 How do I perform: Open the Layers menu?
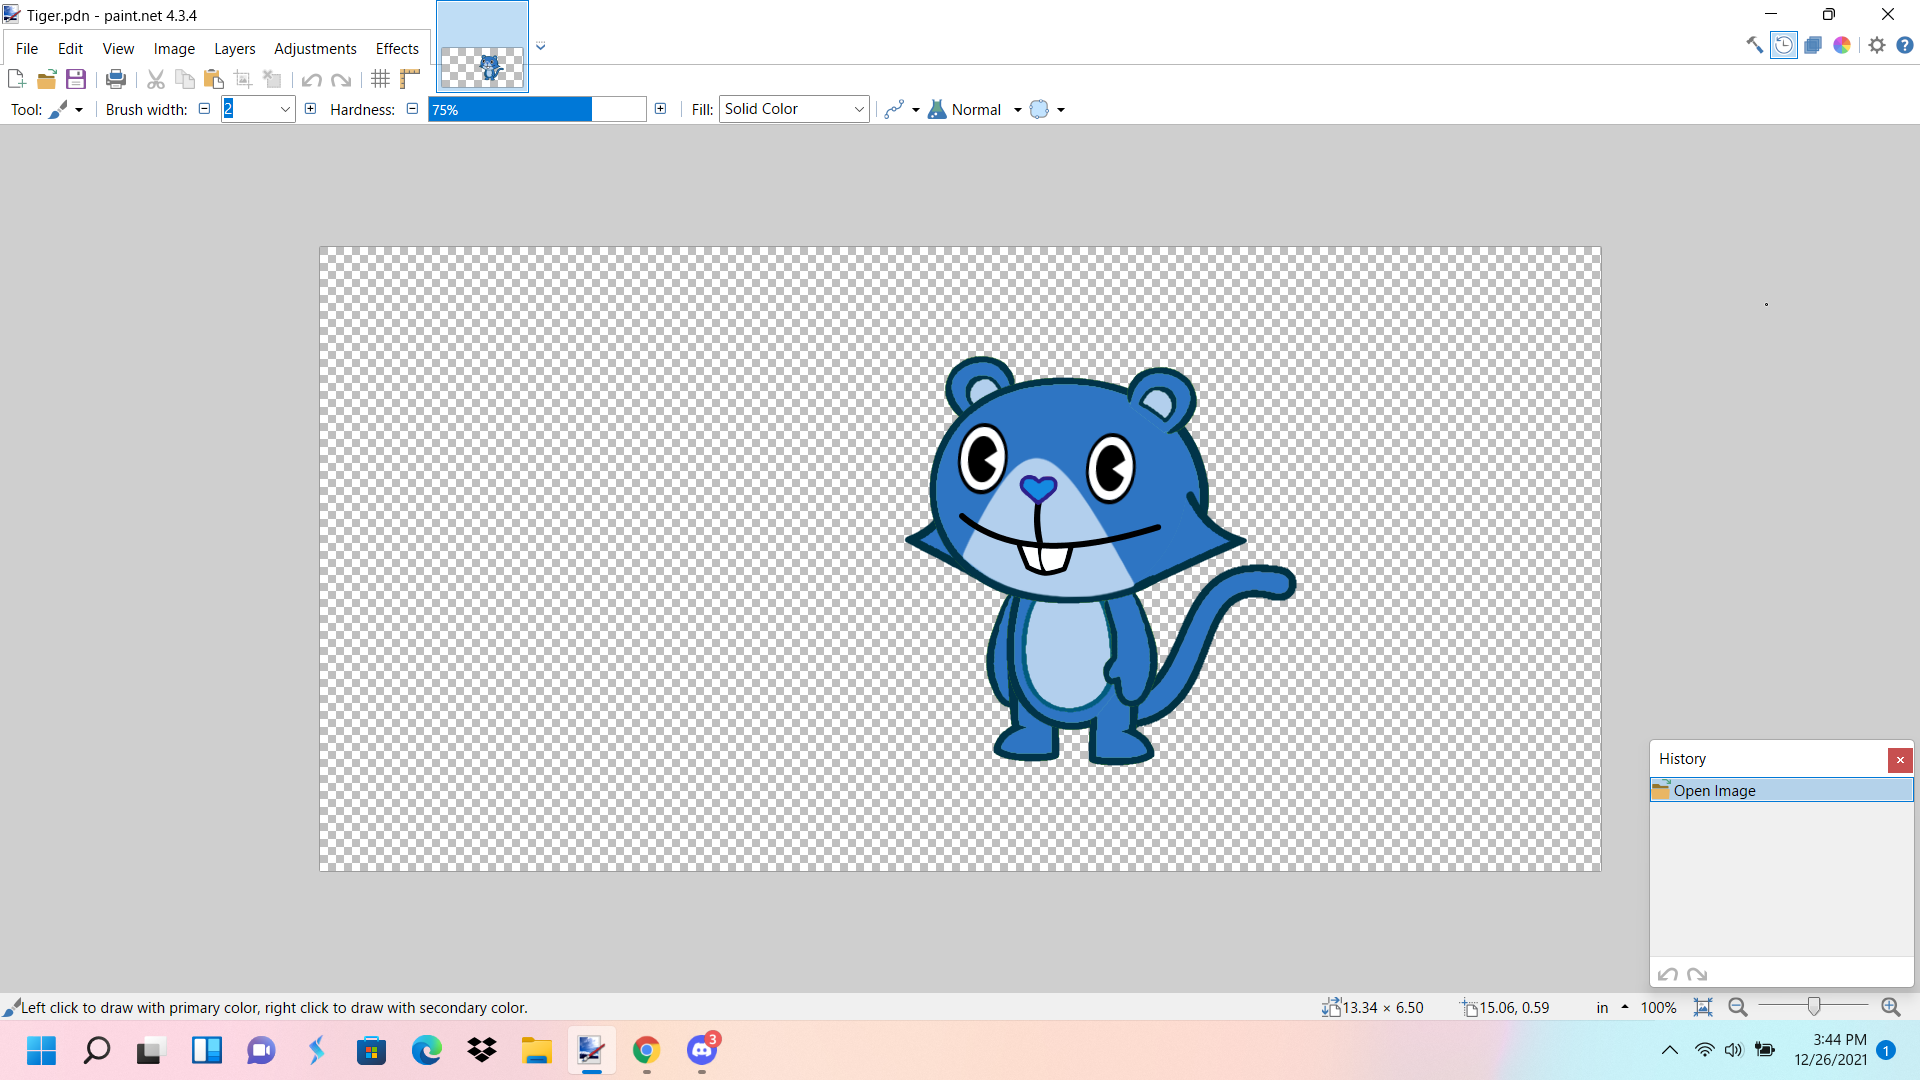click(235, 48)
